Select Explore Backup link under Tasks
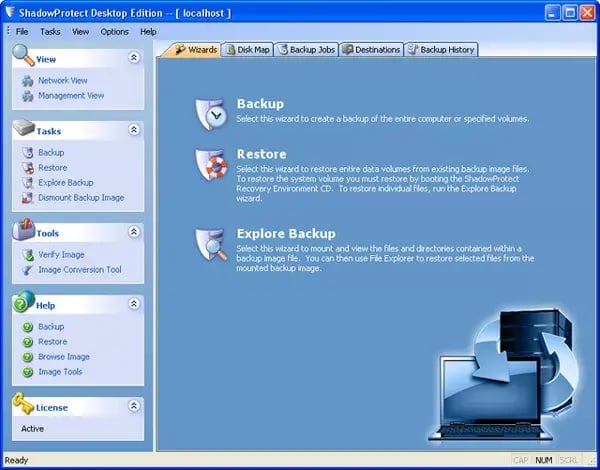Image resolution: width=600 pixels, height=470 pixels. [66, 183]
